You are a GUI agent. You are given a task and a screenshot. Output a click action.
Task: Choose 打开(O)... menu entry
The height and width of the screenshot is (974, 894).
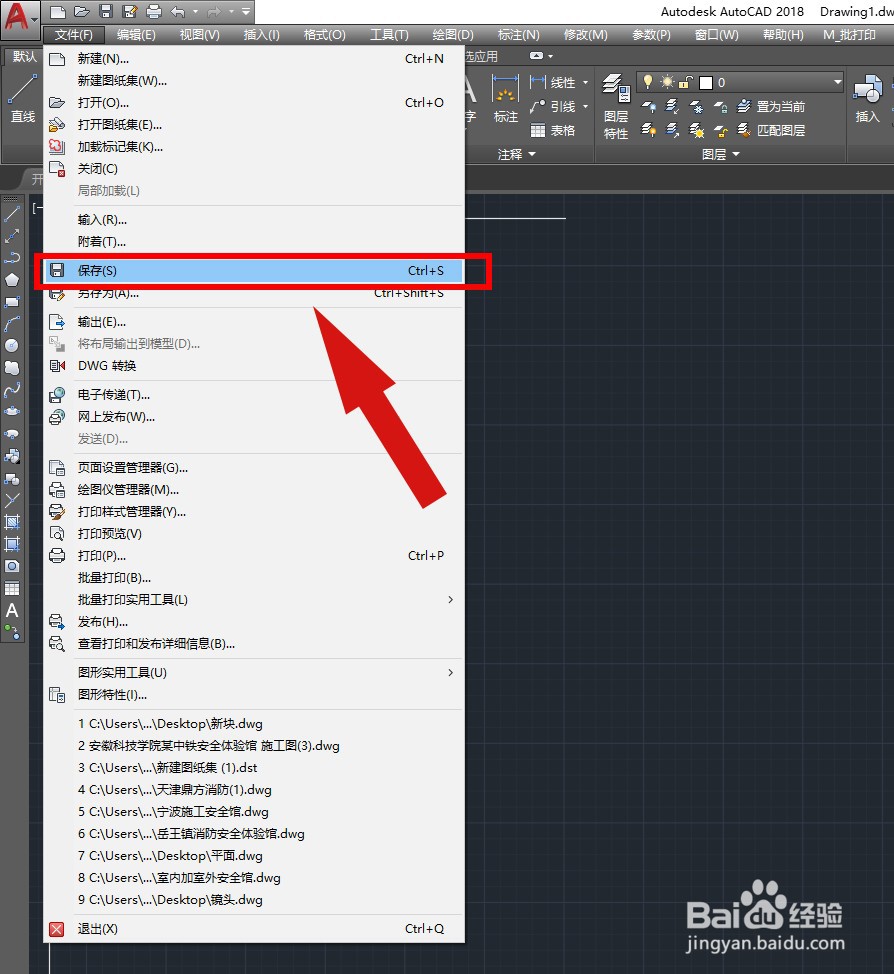click(253, 102)
